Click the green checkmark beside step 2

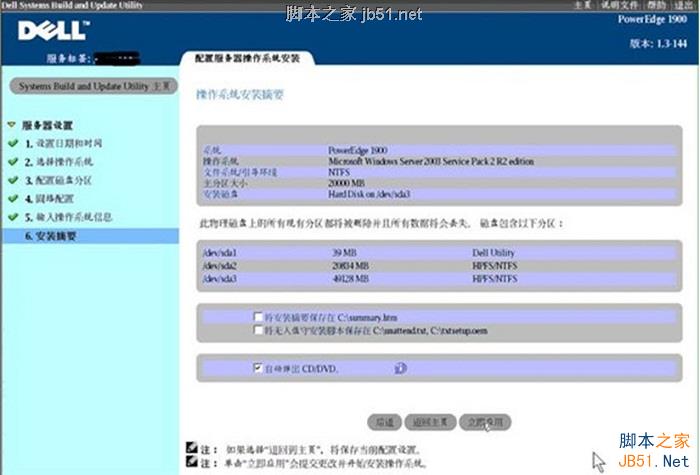(x=13, y=162)
